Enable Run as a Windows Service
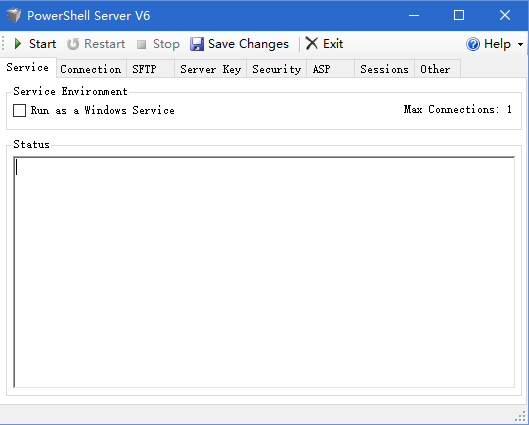 pos(19,110)
